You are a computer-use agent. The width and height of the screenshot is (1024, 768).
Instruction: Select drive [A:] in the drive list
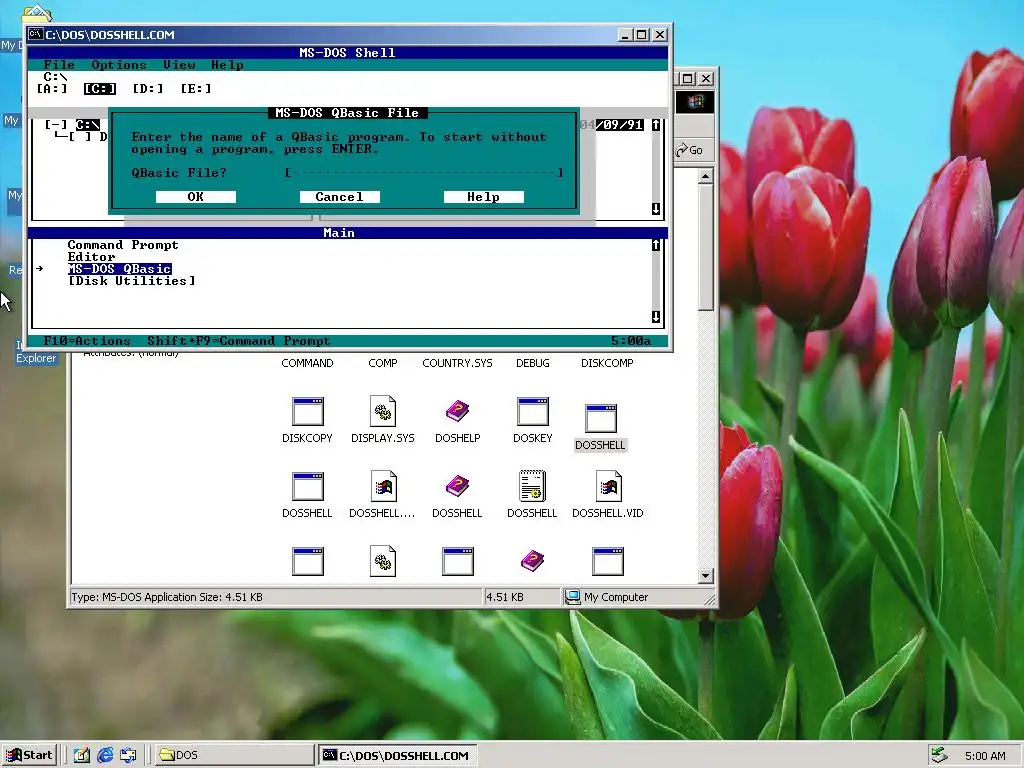pyautogui.click(x=52, y=88)
